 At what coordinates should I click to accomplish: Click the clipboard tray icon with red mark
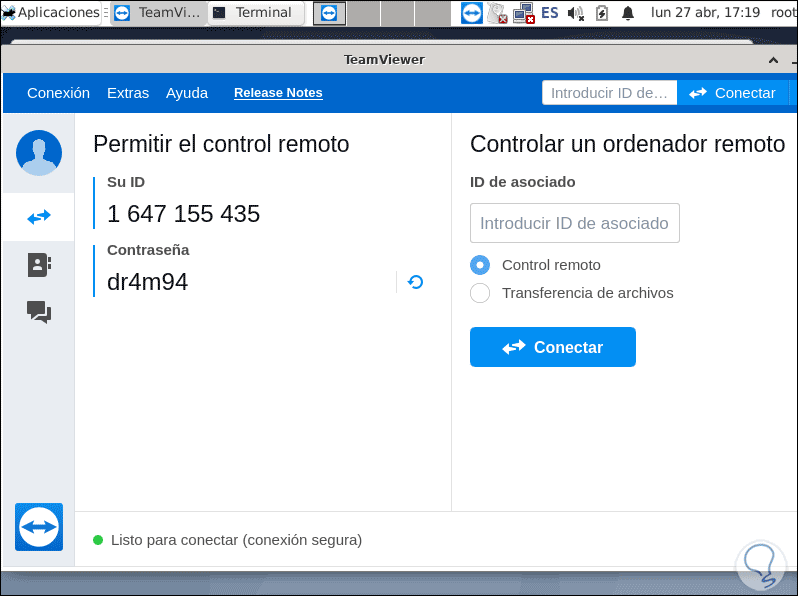point(497,13)
